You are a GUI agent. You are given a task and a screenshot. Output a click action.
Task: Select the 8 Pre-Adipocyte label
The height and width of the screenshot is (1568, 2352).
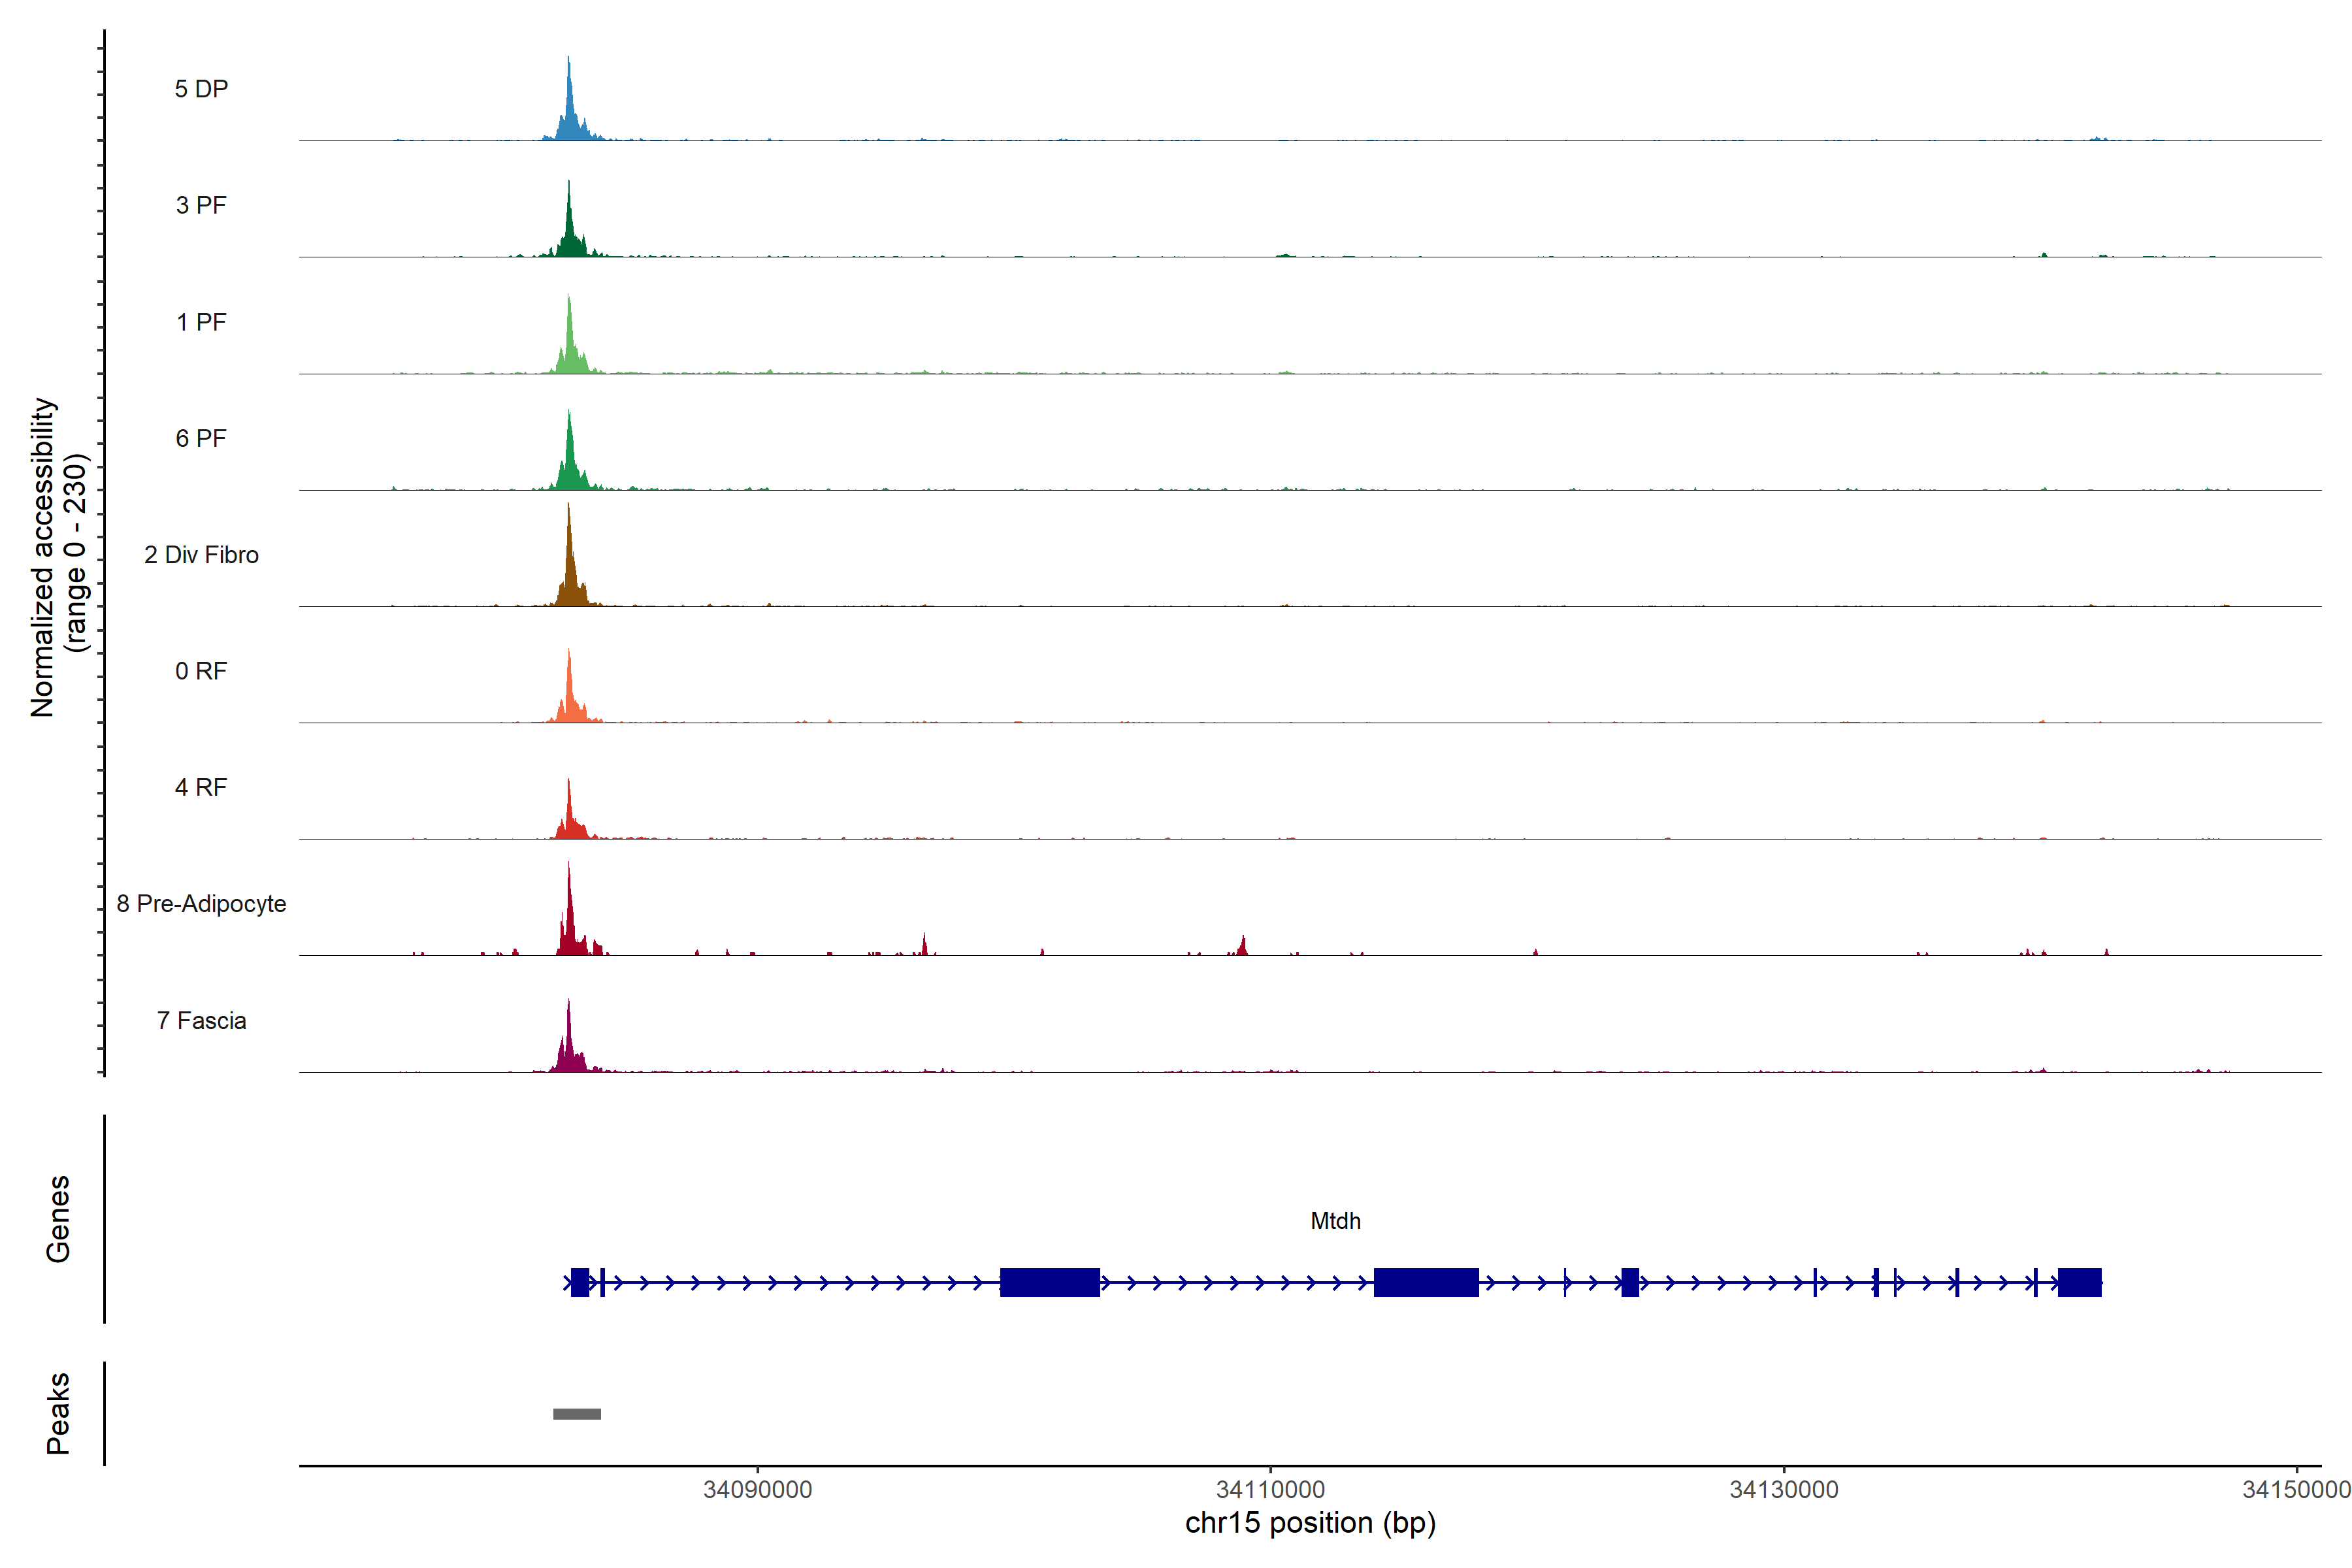201,904
